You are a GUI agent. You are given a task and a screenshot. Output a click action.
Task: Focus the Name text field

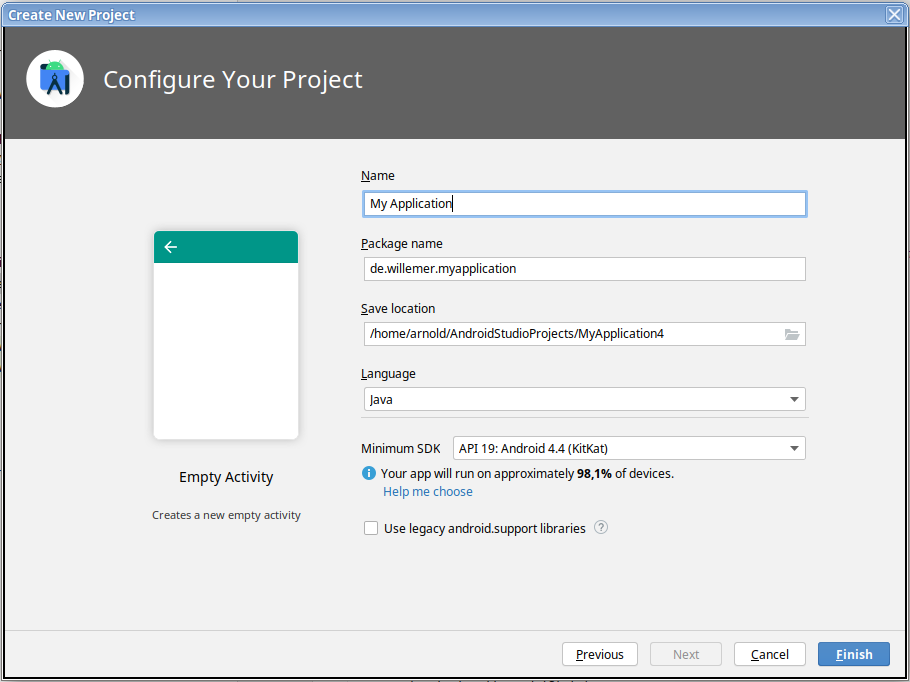pos(584,204)
